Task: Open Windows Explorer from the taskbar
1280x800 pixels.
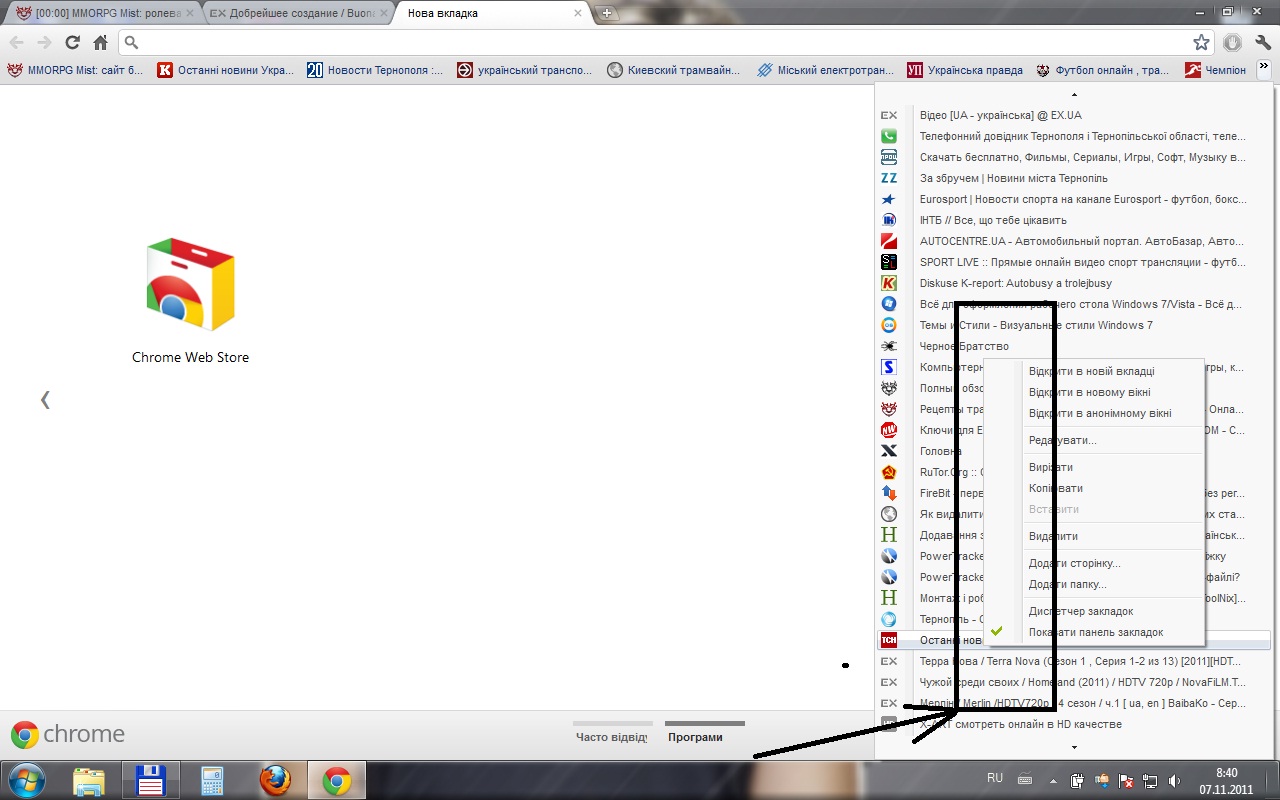Action: (89, 780)
